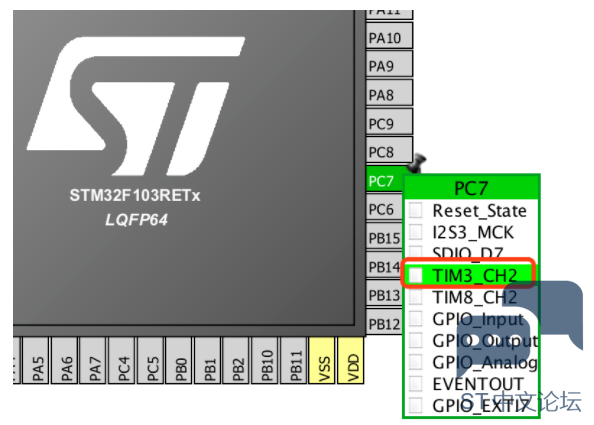The image size is (594, 425).
Task: Set PC7 as GPIO_Analog
Action: pos(471,362)
